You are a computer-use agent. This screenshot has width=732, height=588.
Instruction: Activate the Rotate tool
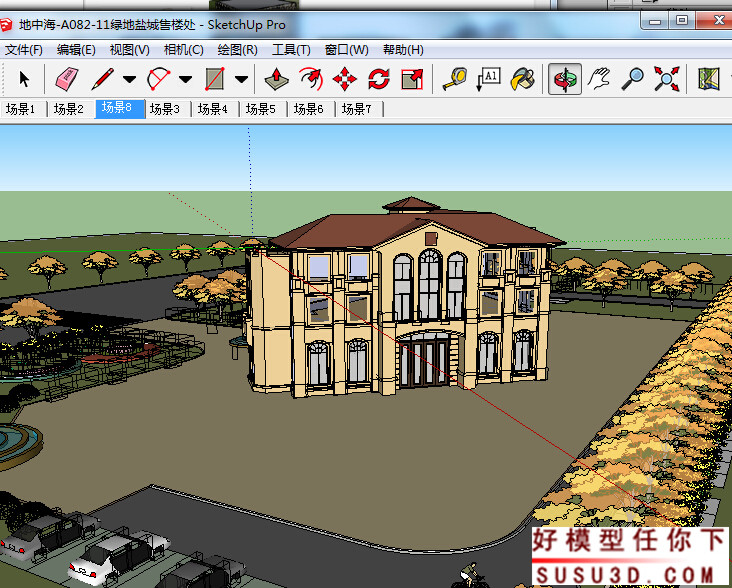(x=379, y=78)
